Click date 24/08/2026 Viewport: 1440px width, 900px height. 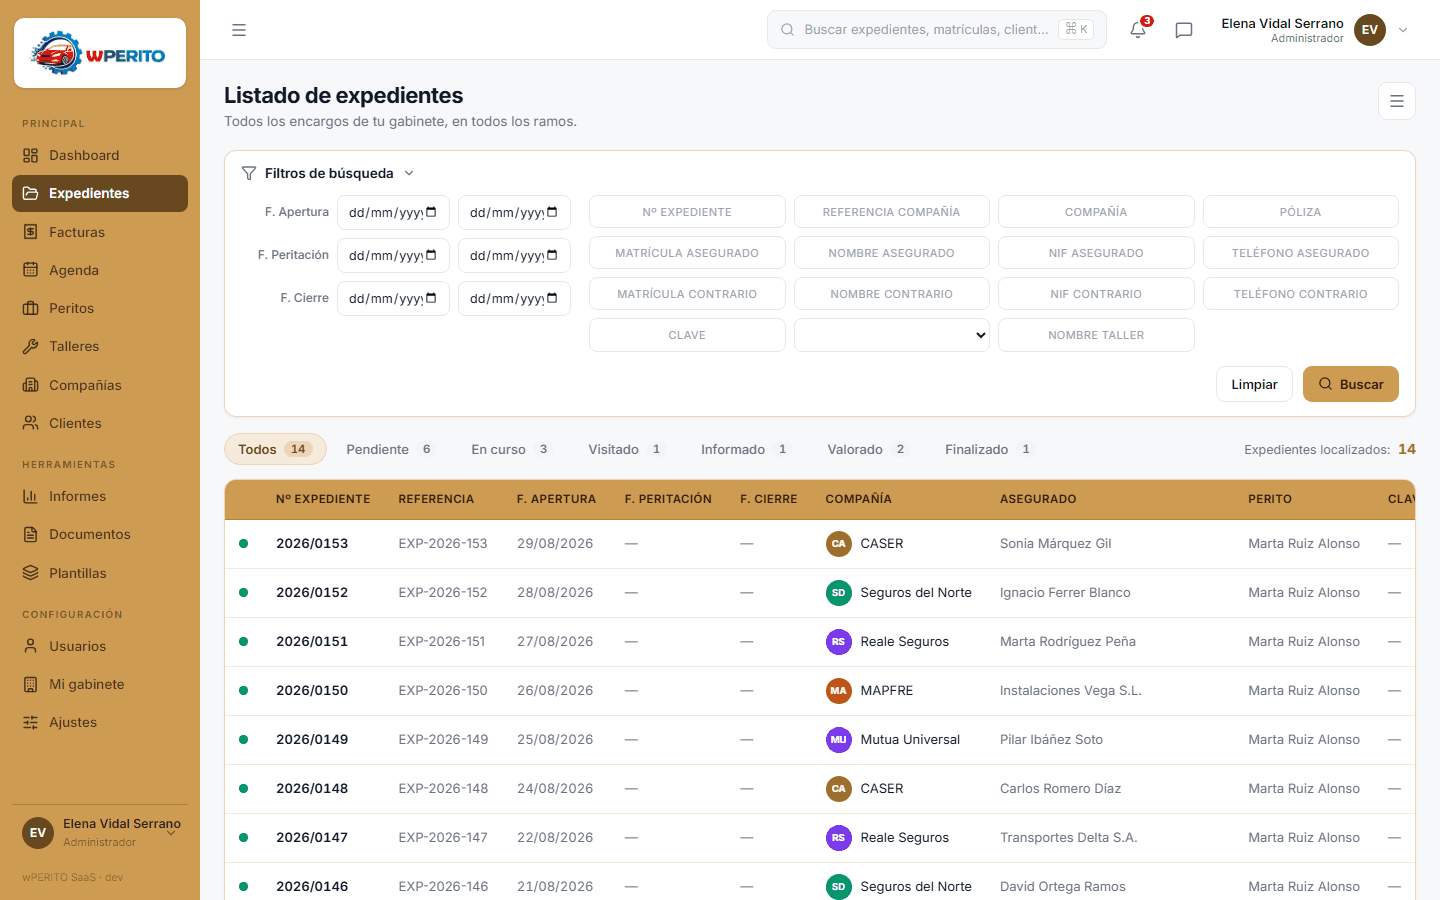555,789
